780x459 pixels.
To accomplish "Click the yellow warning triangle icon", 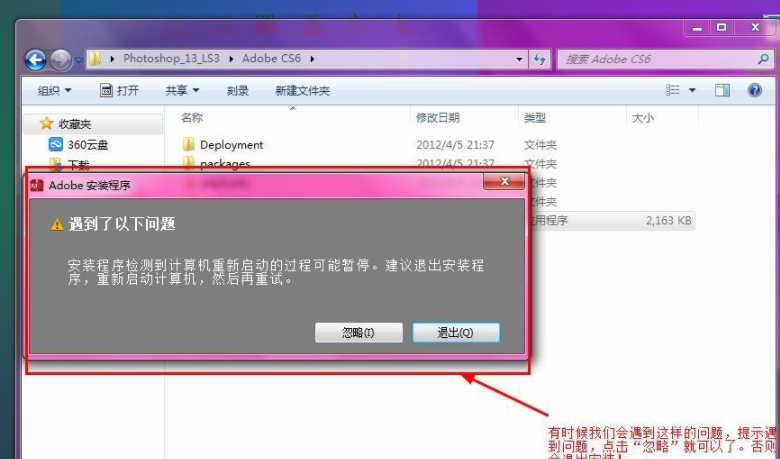I will (57, 224).
